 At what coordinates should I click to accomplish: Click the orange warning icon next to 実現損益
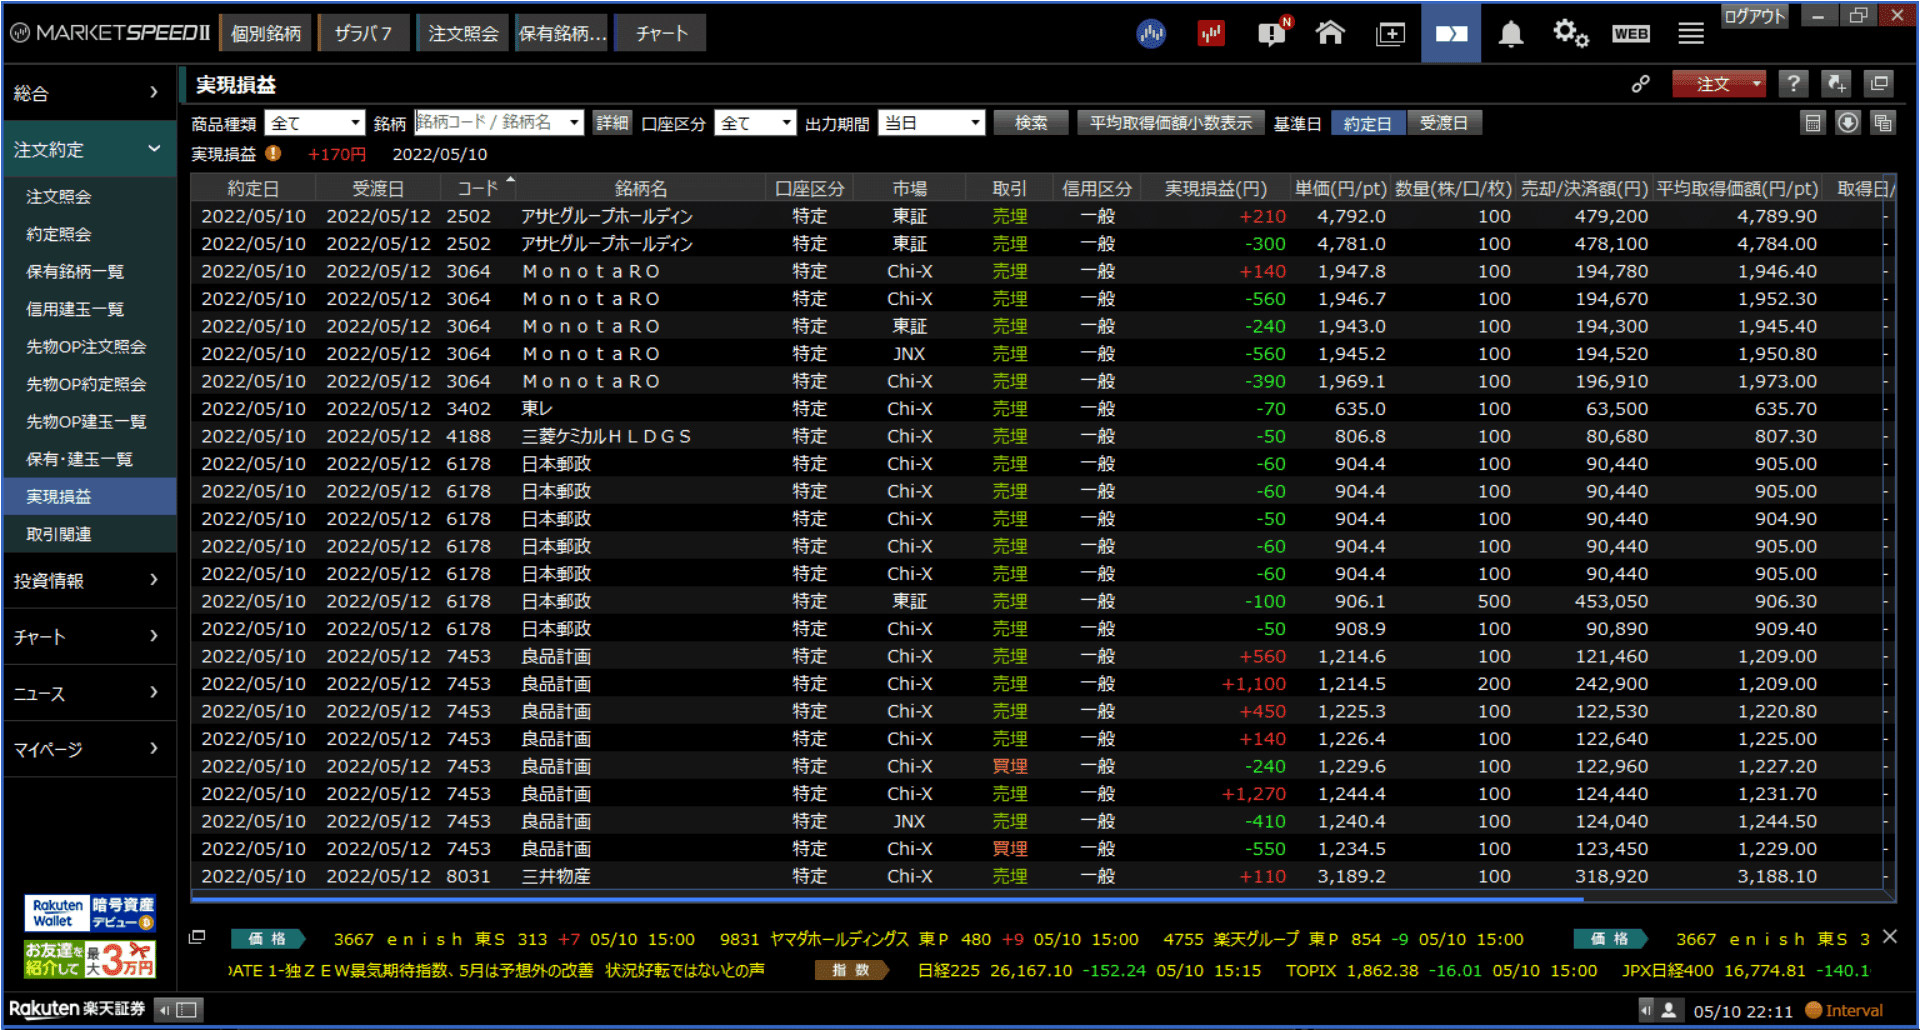(x=273, y=154)
